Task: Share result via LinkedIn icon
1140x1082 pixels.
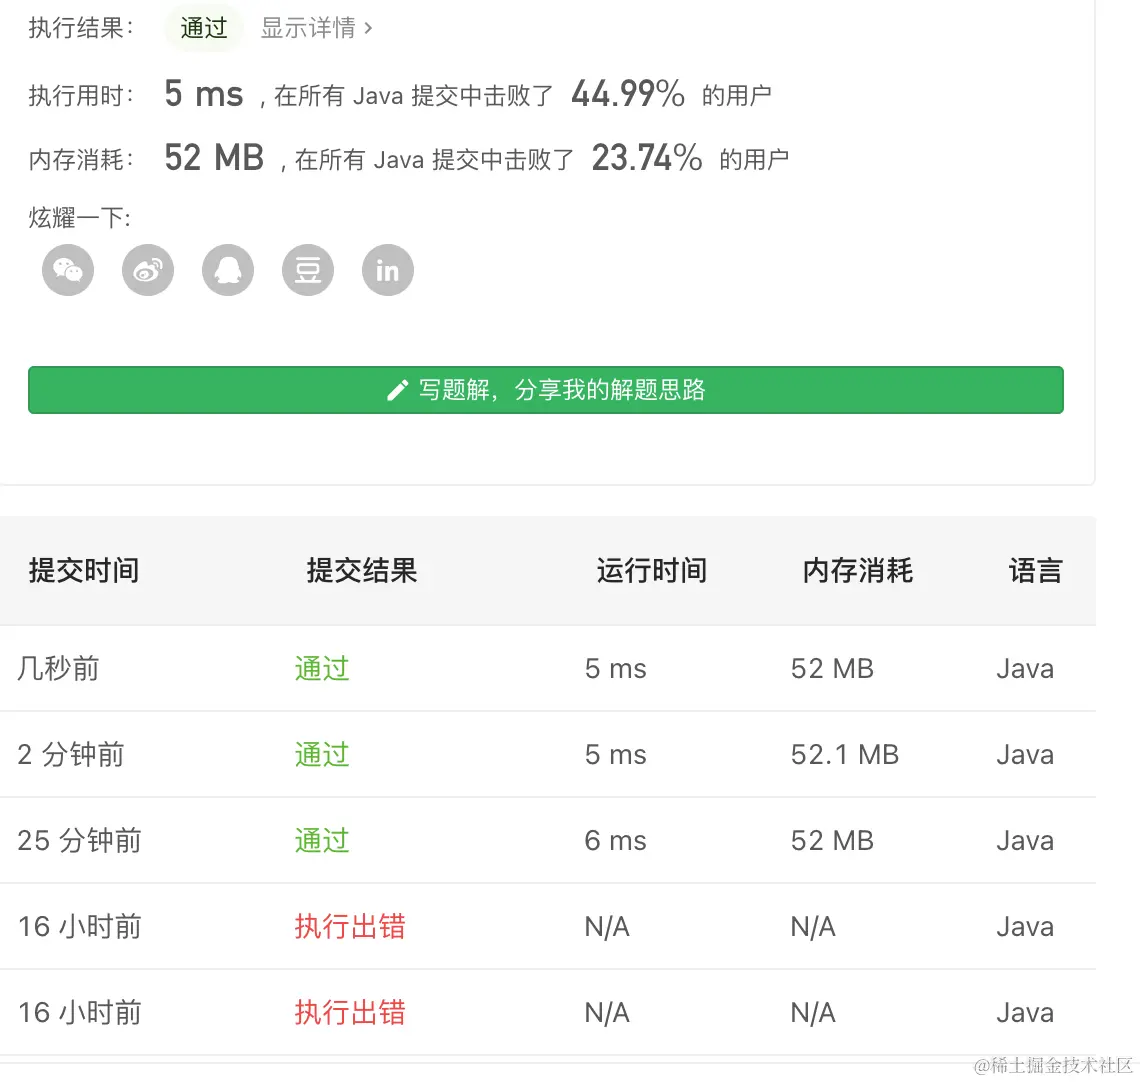Action: pos(387,269)
